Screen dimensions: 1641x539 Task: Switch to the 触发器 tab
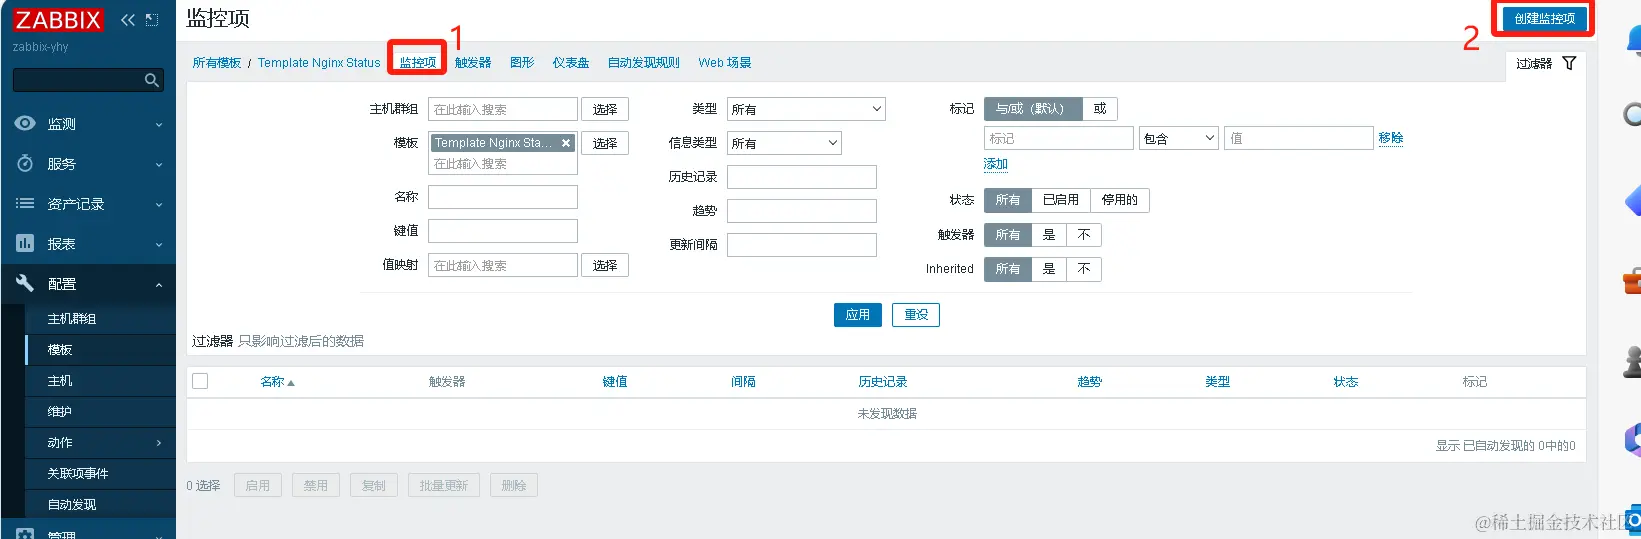473,62
